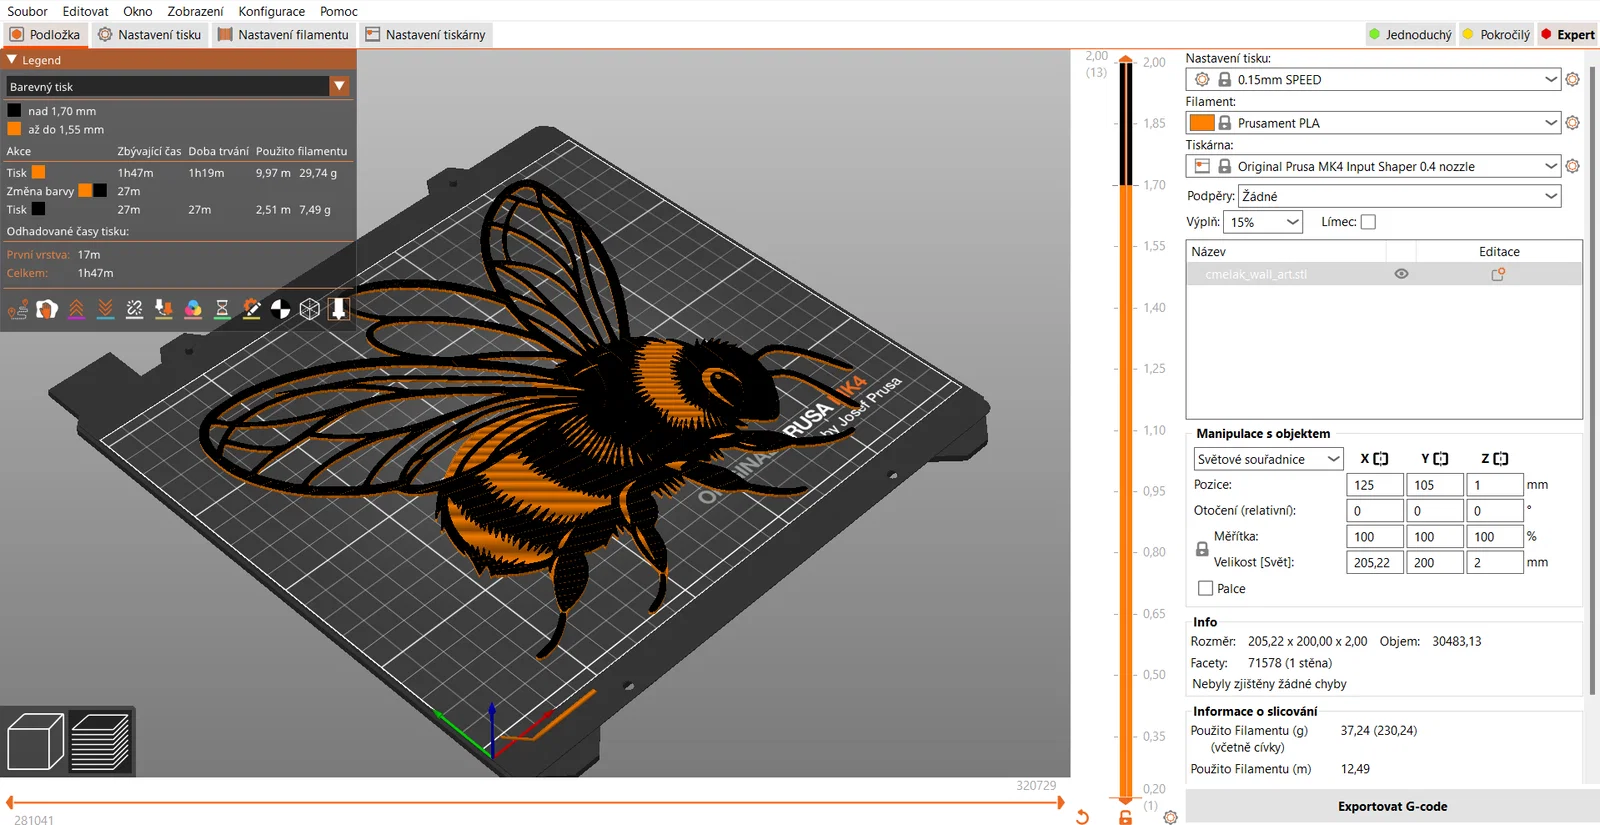The image size is (1600, 825).
Task: Select the Pokročilý mode button
Action: 1496,35
